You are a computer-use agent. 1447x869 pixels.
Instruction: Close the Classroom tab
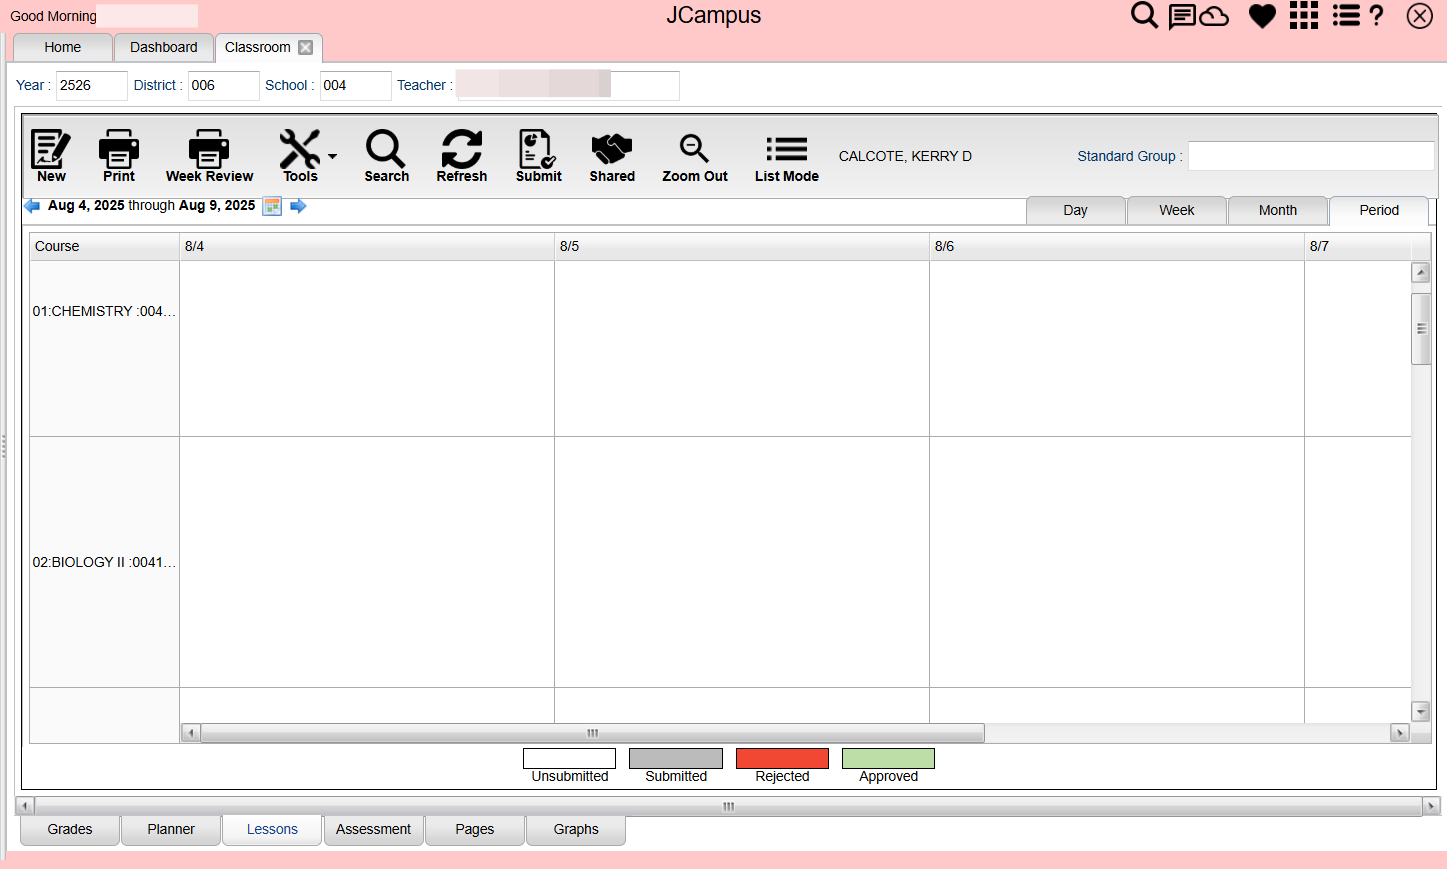306,47
